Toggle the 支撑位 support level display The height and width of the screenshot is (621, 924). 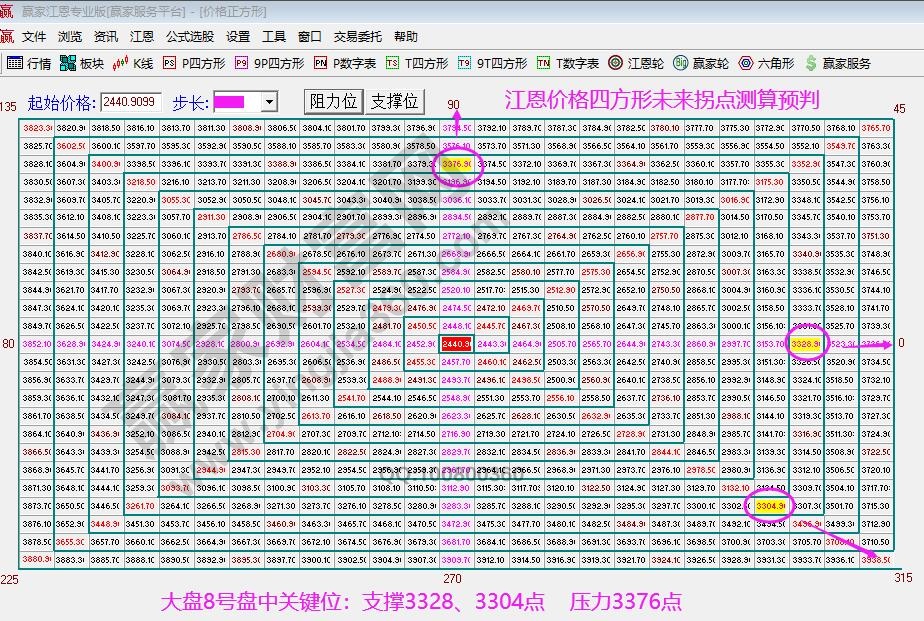pyautogui.click(x=393, y=102)
